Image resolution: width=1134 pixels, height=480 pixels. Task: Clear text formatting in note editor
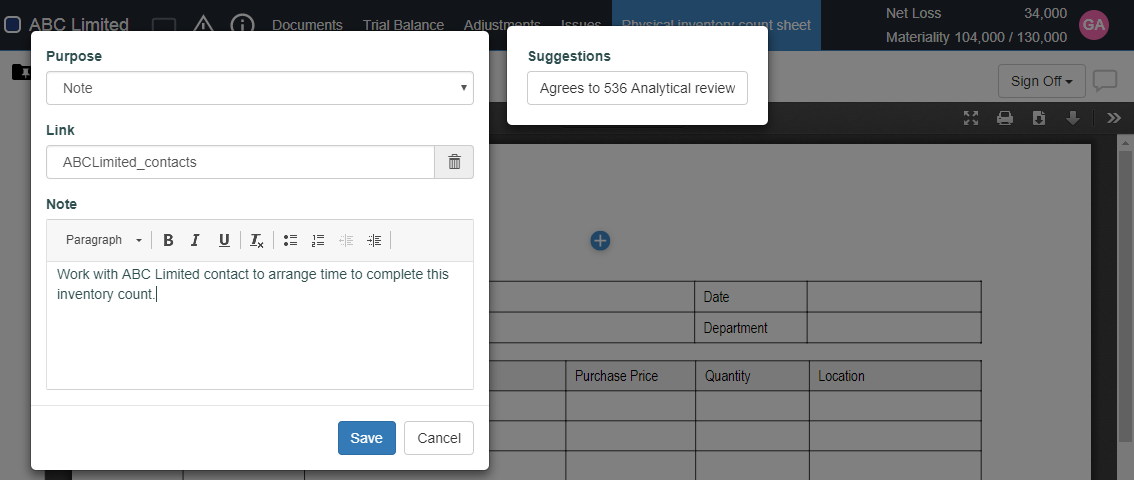[x=257, y=240]
